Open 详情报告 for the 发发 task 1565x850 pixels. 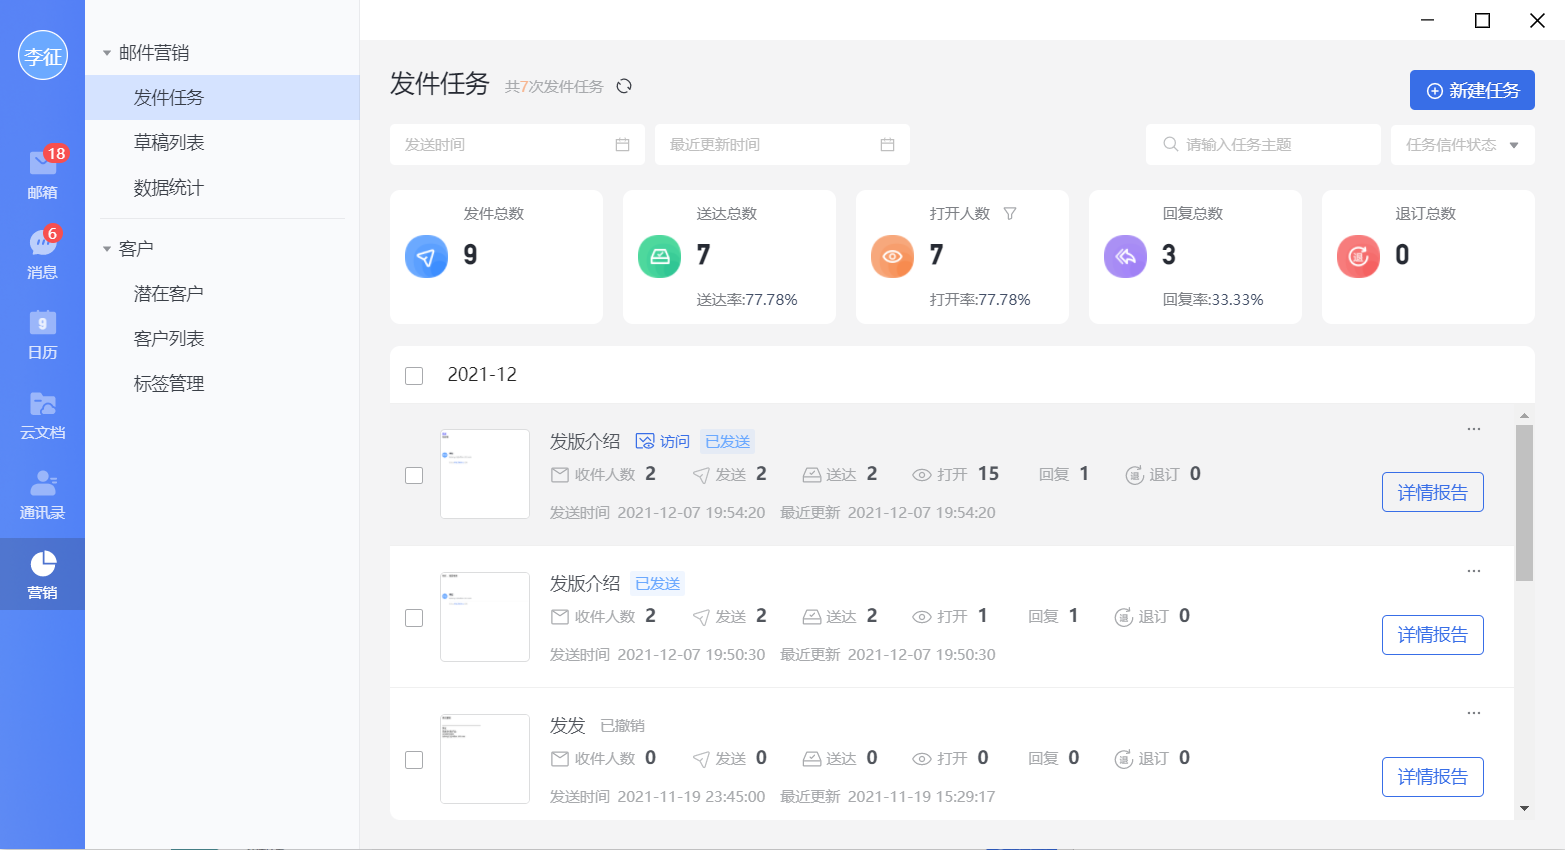click(1432, 777)
